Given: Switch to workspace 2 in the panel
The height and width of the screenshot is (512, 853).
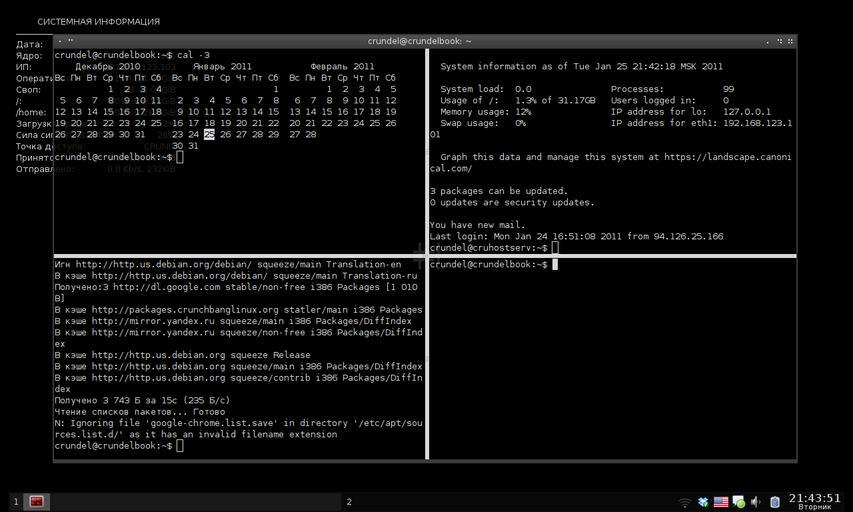Looking at the screenshot, I should (x=349, y=502).
